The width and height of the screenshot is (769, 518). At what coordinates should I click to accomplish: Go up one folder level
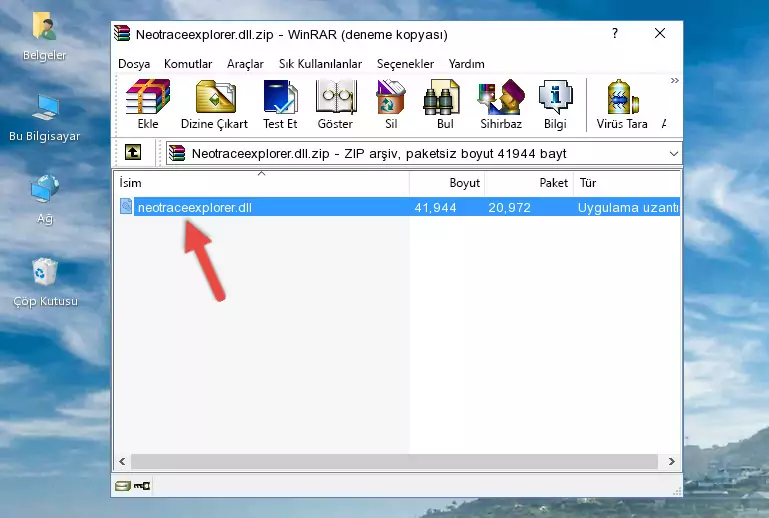click(x=133, y=152)
